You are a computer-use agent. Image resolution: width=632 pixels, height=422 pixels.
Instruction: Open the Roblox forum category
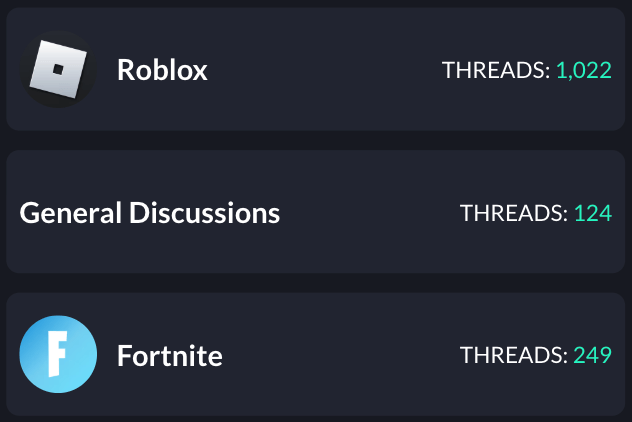tap(162, 70)
